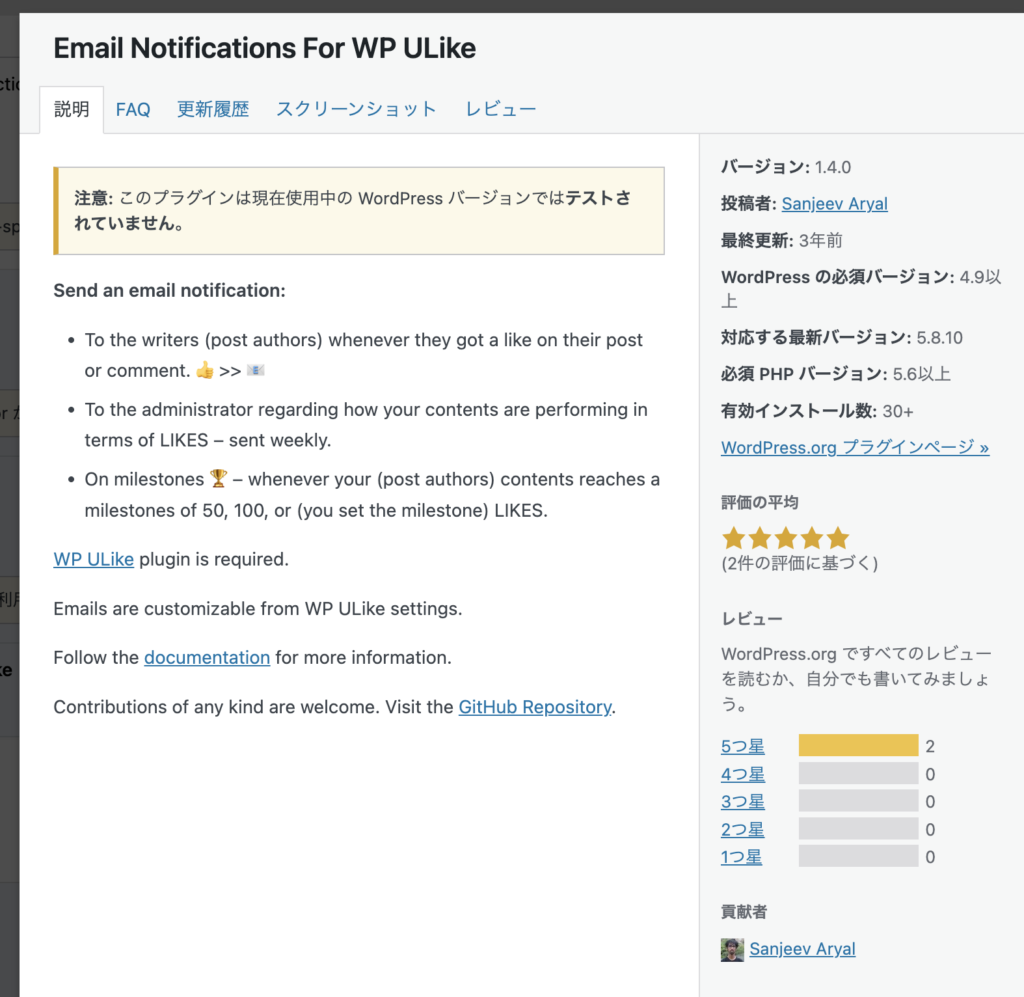
Task: Open the GitHub Repository link
Action: (535, 707)
